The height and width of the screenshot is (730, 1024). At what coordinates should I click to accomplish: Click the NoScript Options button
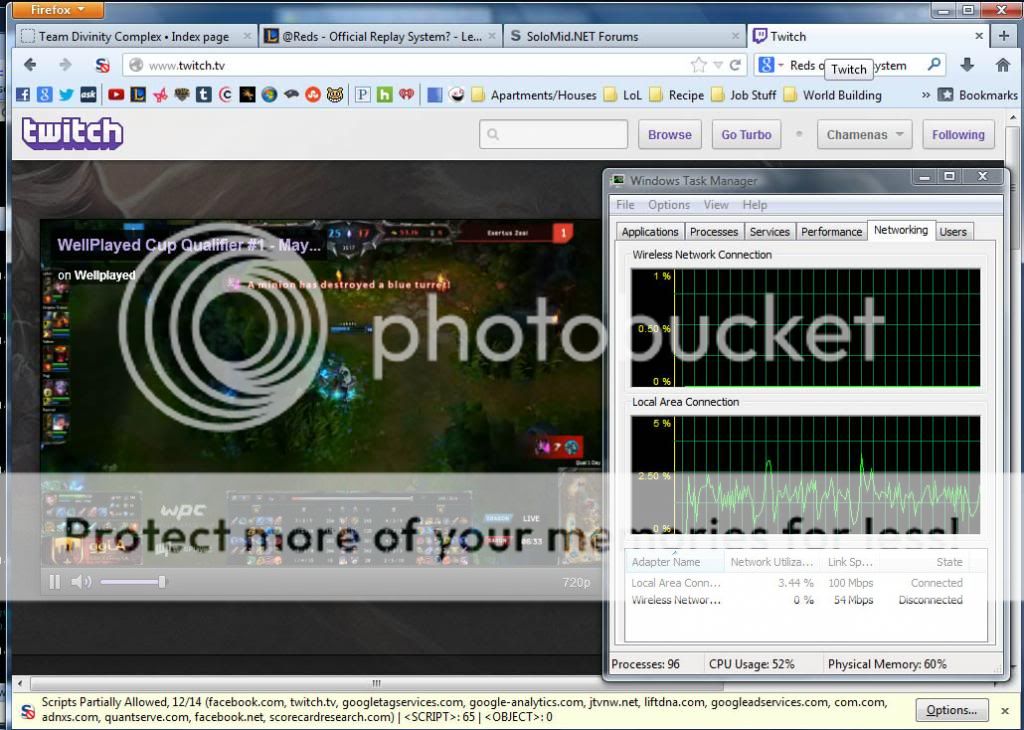point(951,710)
